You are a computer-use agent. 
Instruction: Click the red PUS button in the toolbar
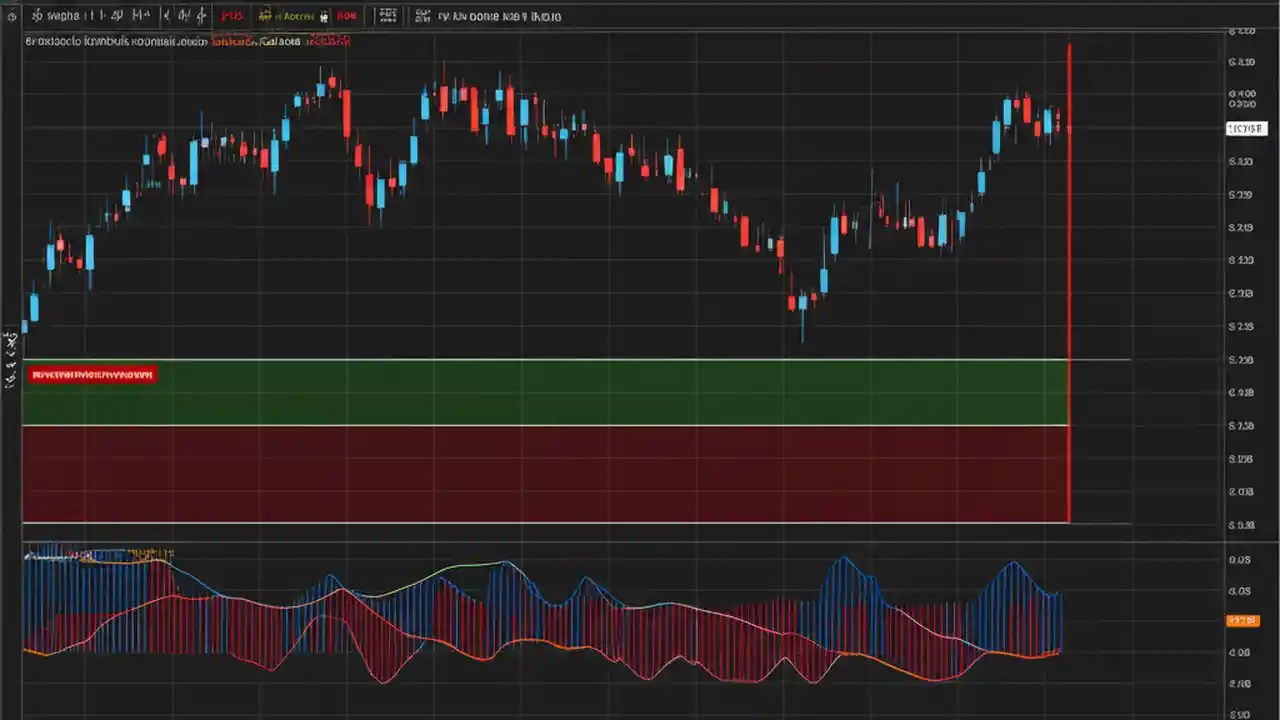[232, 15]
